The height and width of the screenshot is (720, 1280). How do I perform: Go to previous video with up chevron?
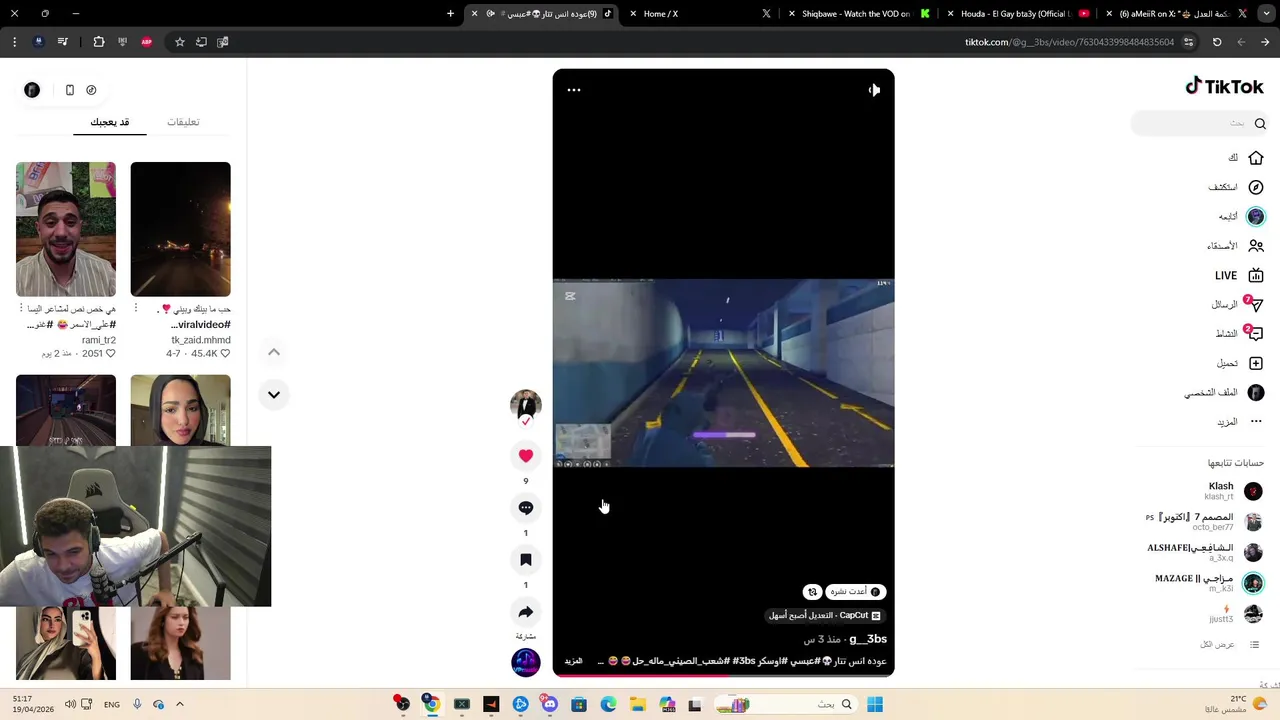274,352
